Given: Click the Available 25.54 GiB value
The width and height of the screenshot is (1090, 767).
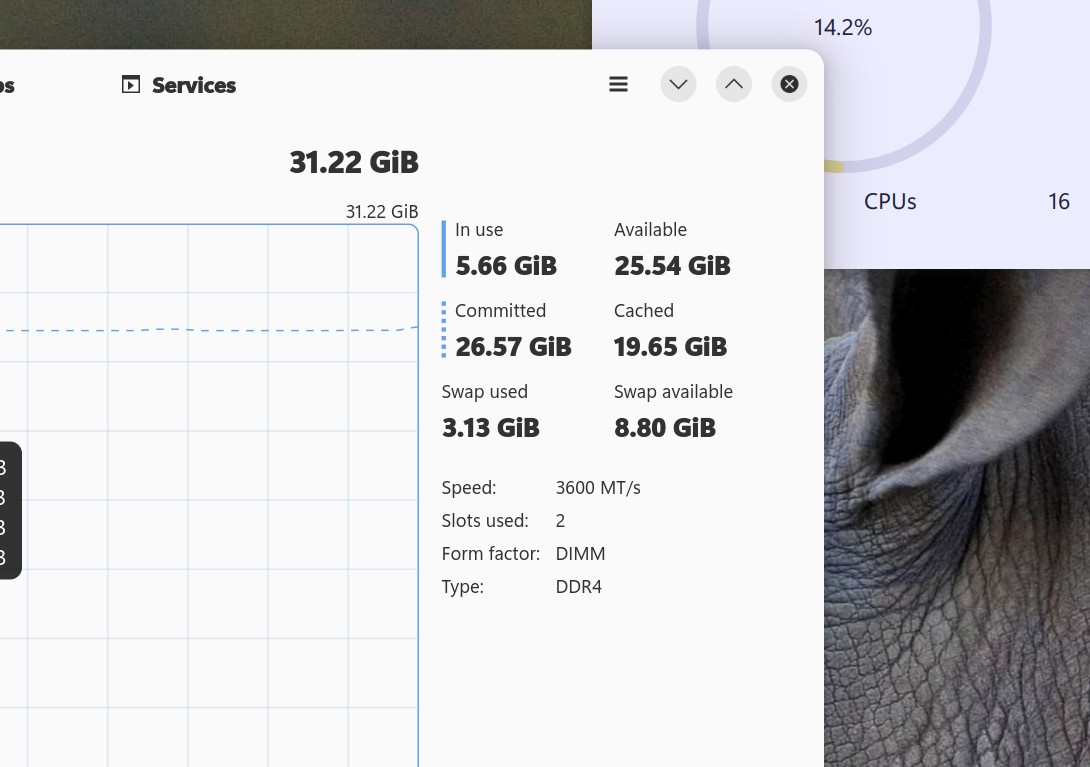Looking at the screenshot, I should point(672,266).
